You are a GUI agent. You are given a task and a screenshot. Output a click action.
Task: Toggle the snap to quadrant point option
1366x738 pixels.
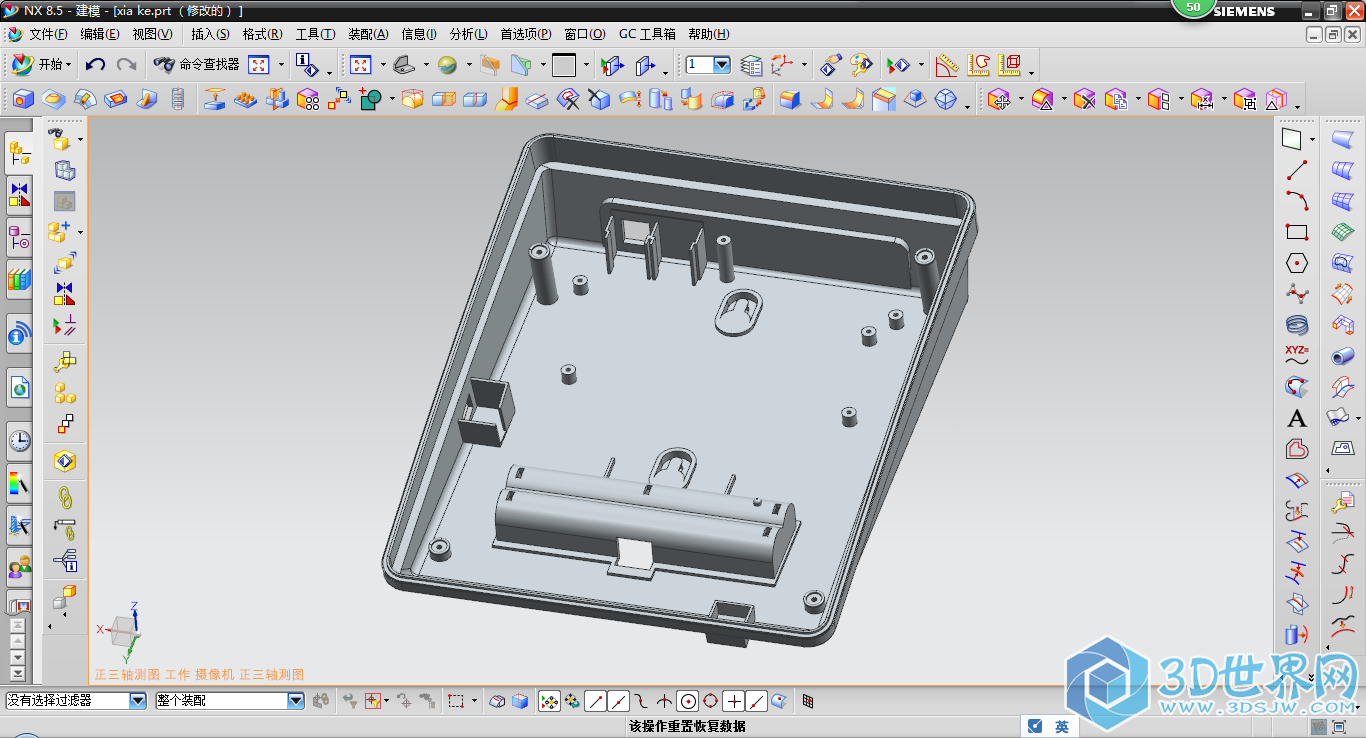(x=710, y=701)
